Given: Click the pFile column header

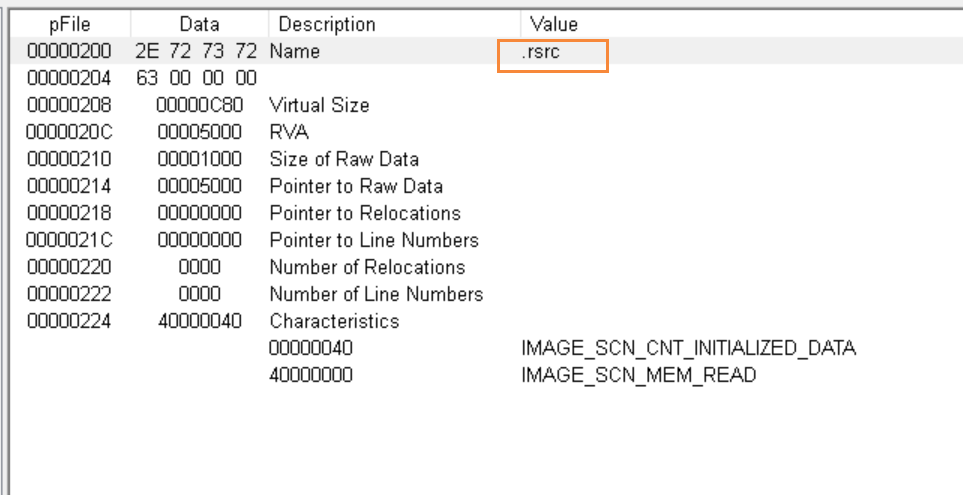Looking at the screenshot, I should pyautogui.click(x=69, y=24).
